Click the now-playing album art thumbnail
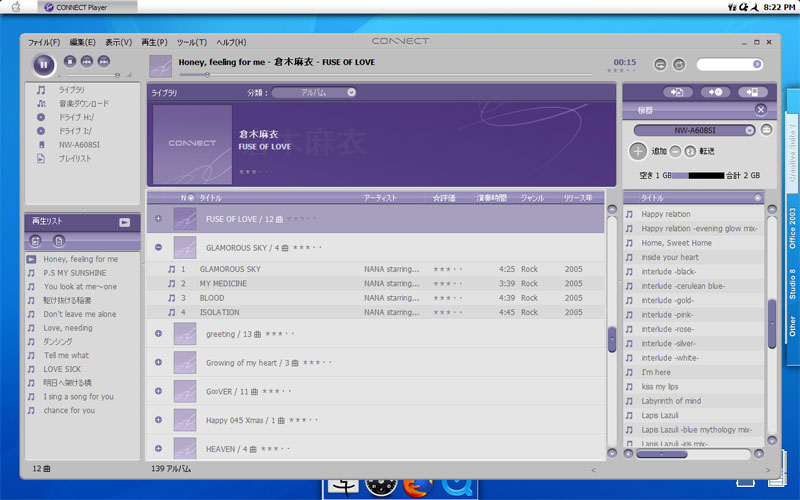This screenshot has height=500, width=800. click(160, 66)
